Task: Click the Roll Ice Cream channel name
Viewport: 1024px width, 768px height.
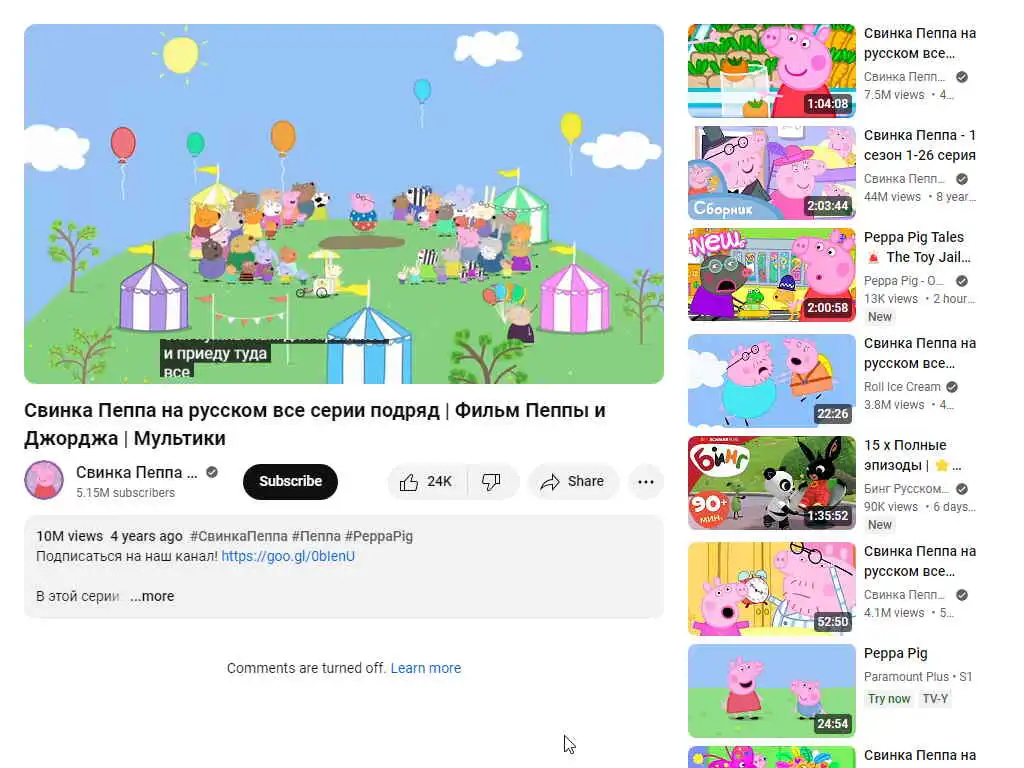Action: pyautogui.click(x=902, y=387)
